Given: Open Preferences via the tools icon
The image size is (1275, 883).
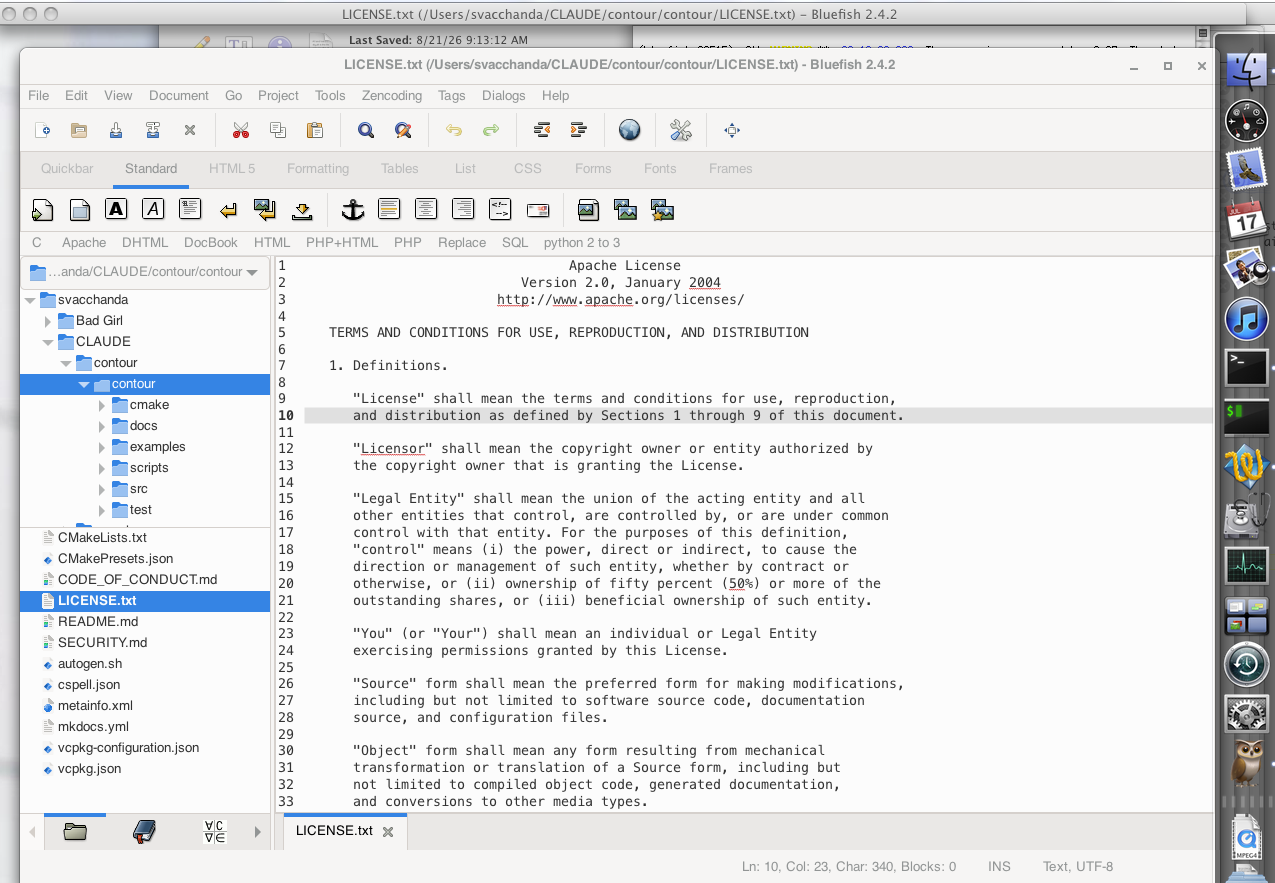Looking at the screenshot, I should click(x=681, y=130).
